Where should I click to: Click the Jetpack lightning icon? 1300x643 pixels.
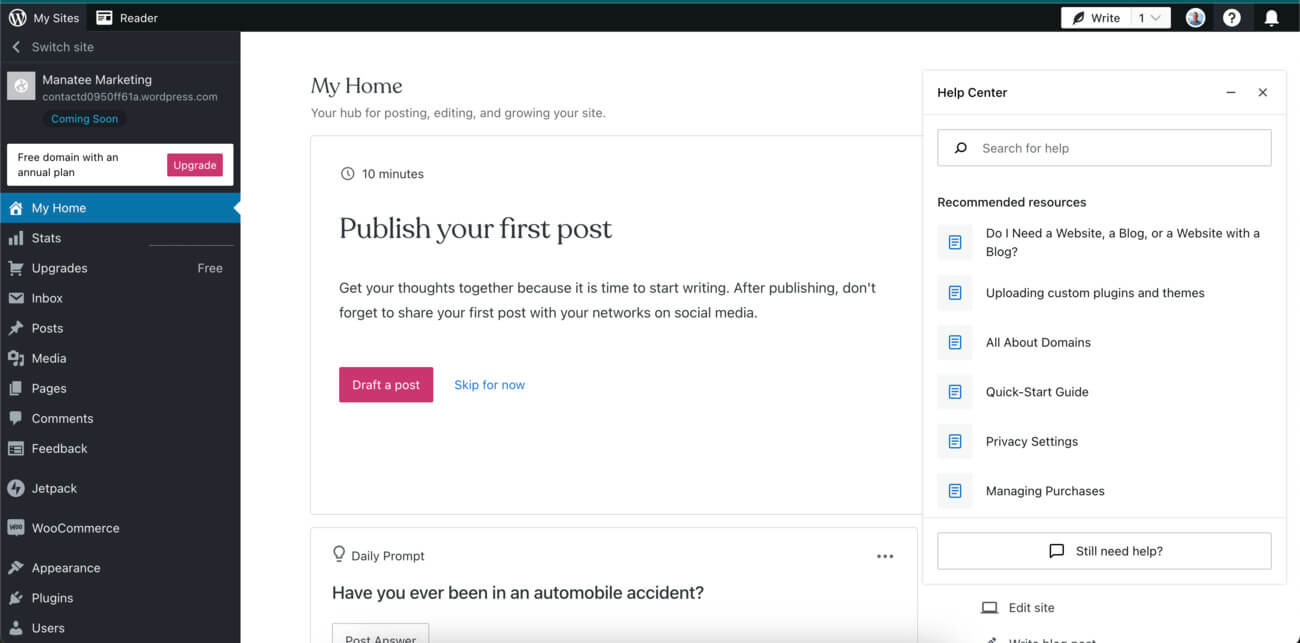[x=16, y=488]
